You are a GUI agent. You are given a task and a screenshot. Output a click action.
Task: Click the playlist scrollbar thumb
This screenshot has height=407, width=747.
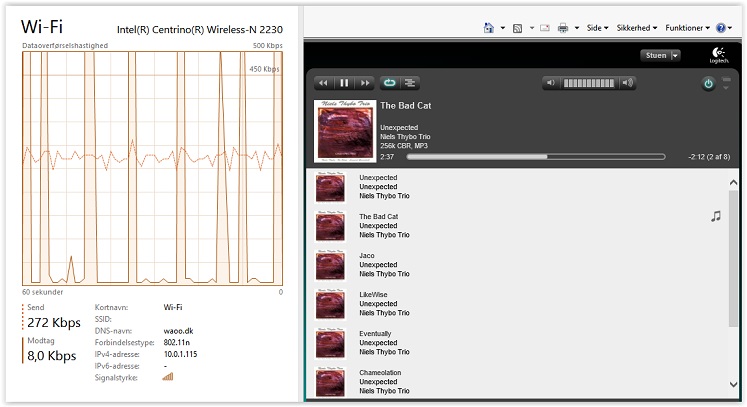tap(733, 258)
